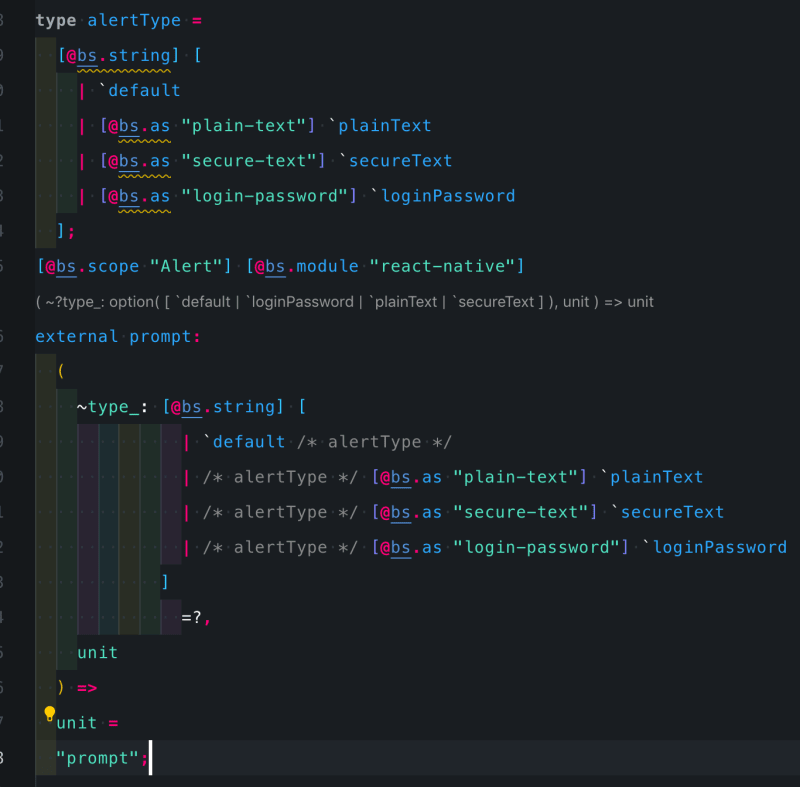800x787 pixels.
Task: Click "login-password" string in the prompt signature
Action: 536,547
